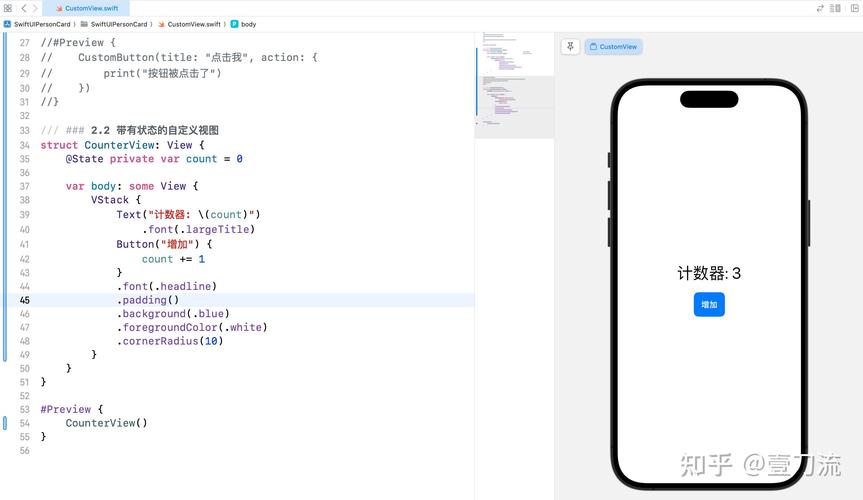
Task: Click 'var body: some View {' line
Action: [132, 186]
